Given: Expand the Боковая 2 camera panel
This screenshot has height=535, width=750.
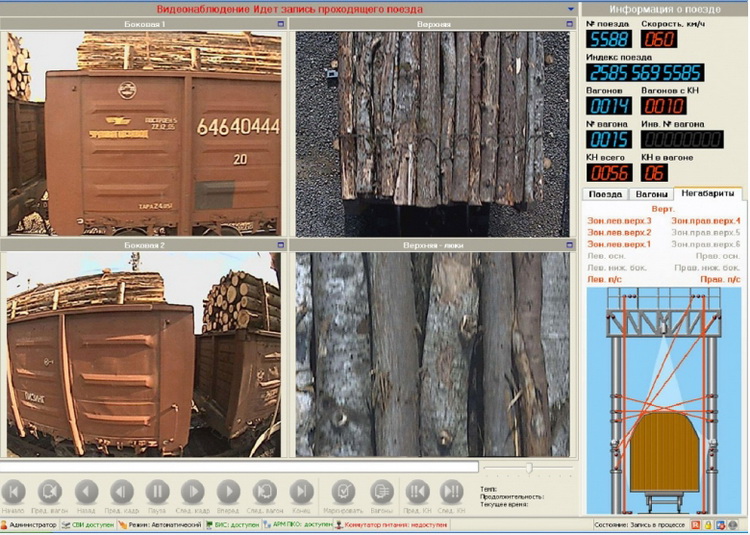Looking at the screenshot, I should click(x=281, y=244).
